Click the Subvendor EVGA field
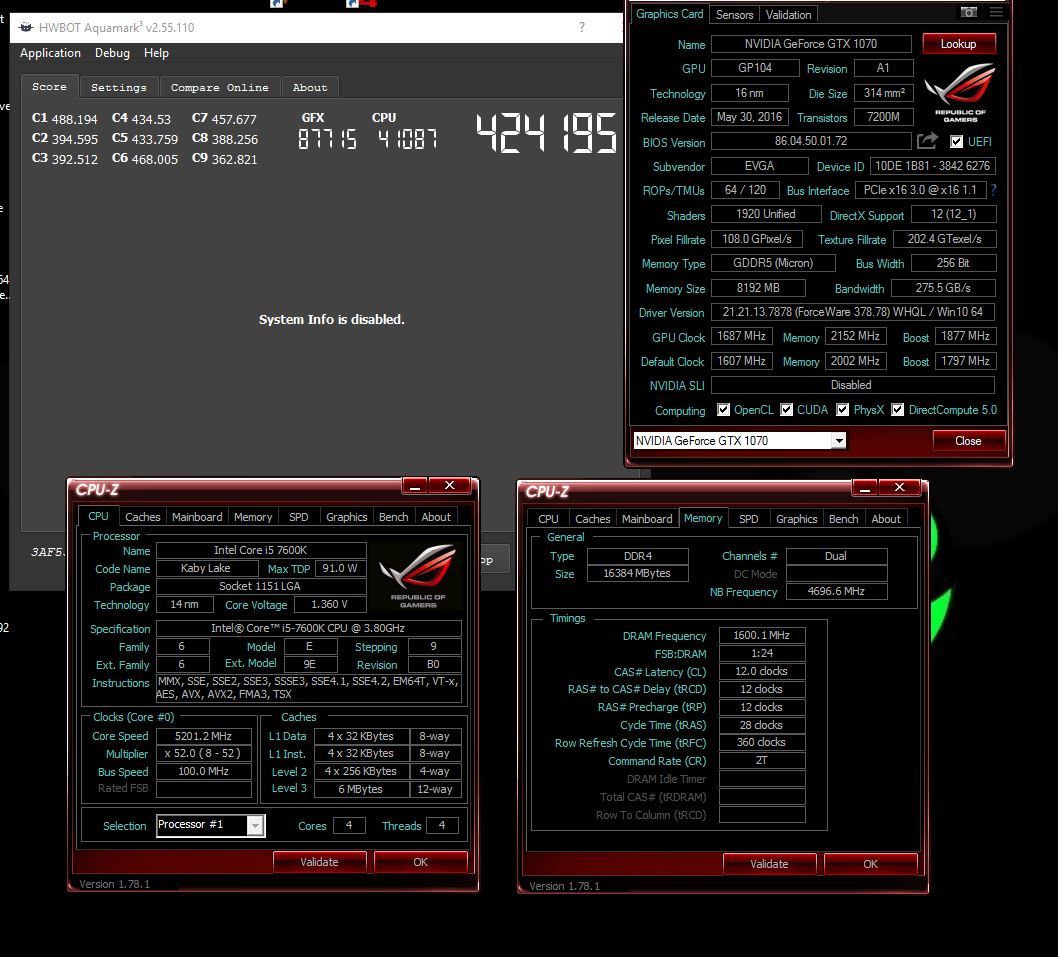The width and height of the screenshot is (1058, 957). click(760, 166)
